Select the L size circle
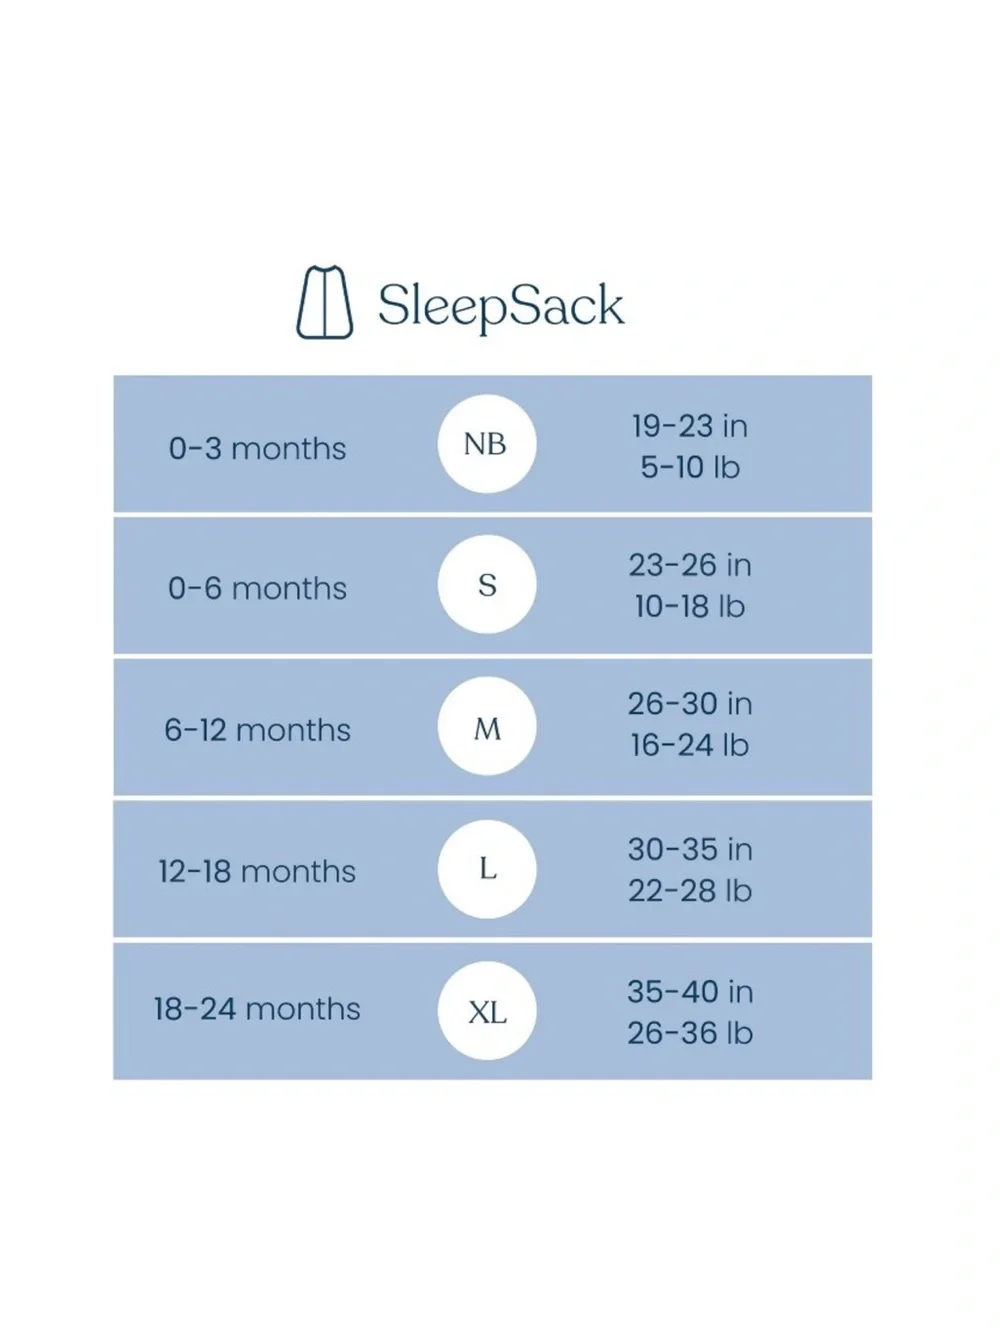The image size is (1000, 1333). pos(487,868)
